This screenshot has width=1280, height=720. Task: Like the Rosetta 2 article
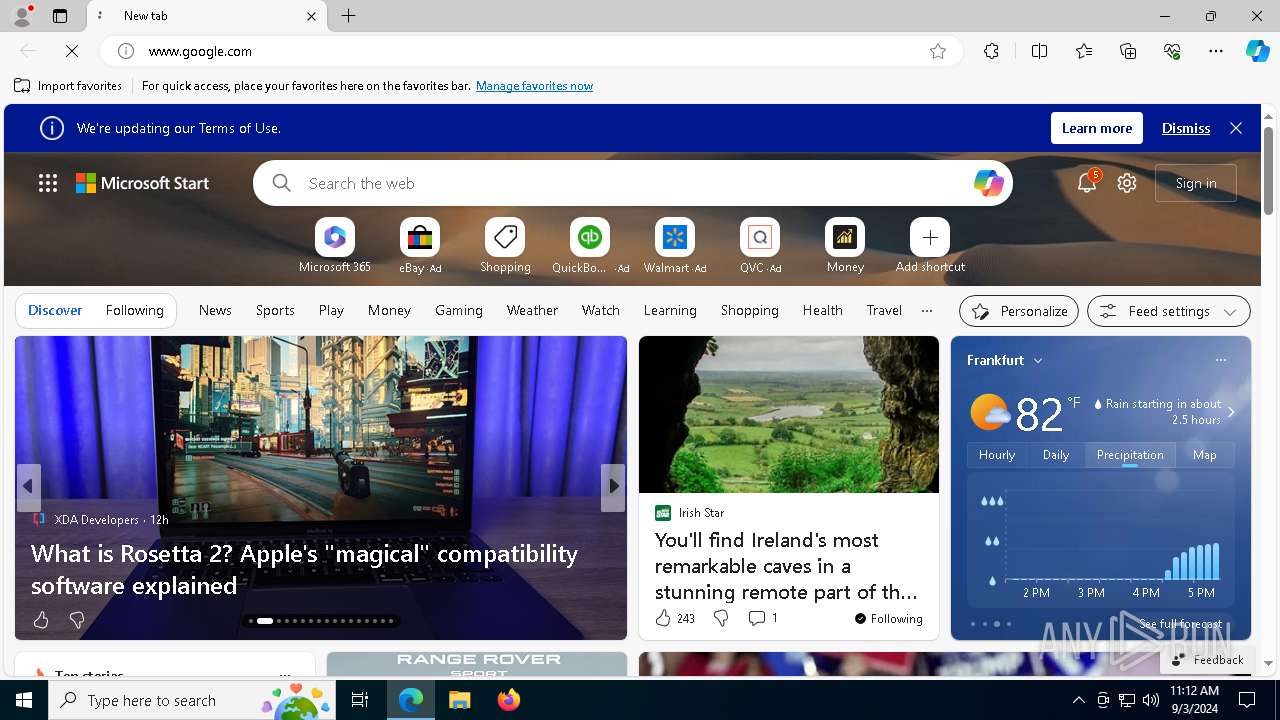point(41,620)
